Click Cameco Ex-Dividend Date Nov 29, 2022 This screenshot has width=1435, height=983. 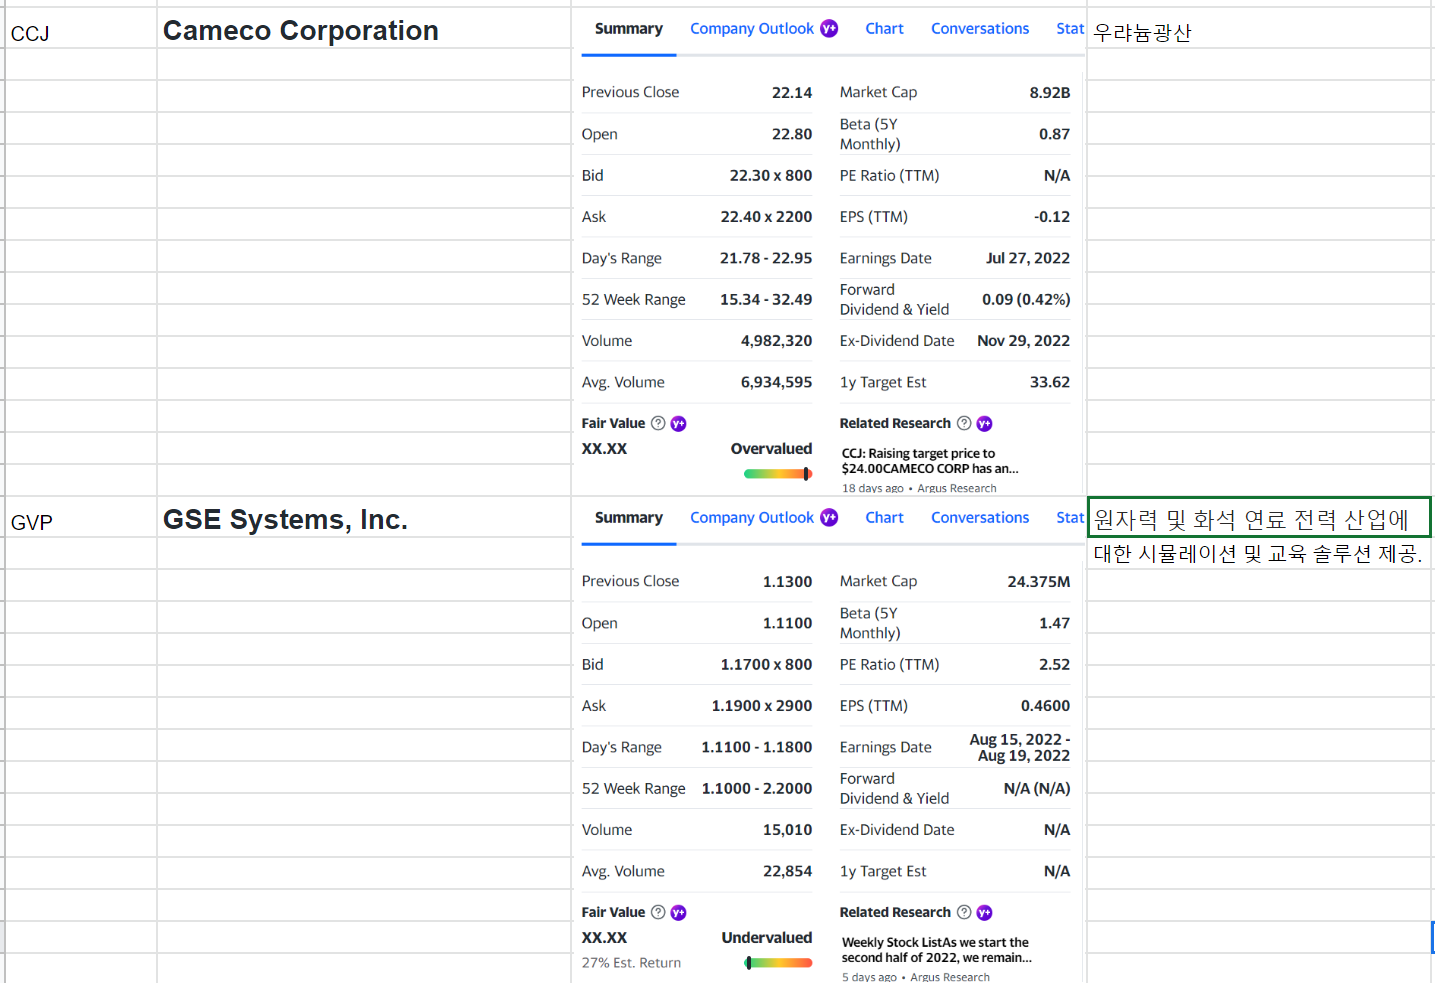[x=1024, y=341]
